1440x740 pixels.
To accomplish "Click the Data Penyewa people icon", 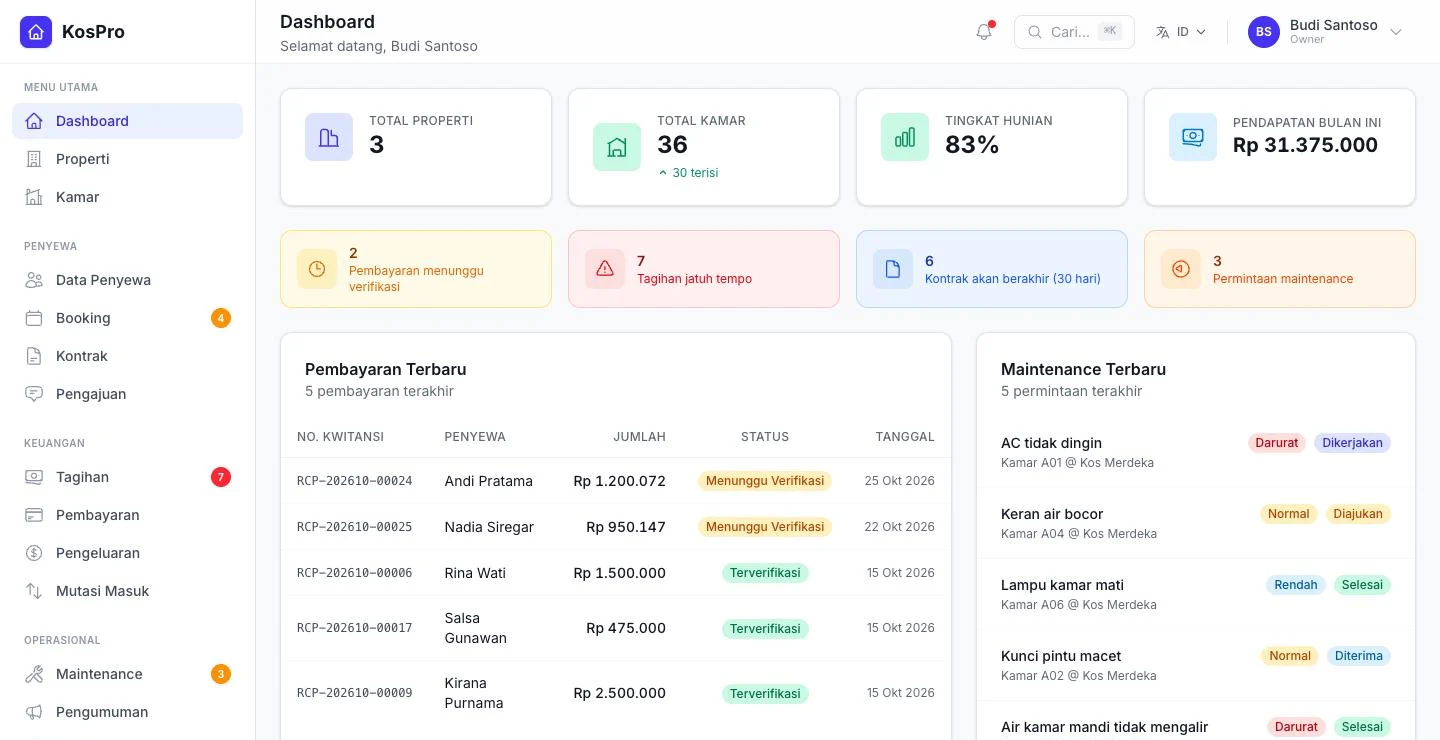I will click(x=34, y=280).
